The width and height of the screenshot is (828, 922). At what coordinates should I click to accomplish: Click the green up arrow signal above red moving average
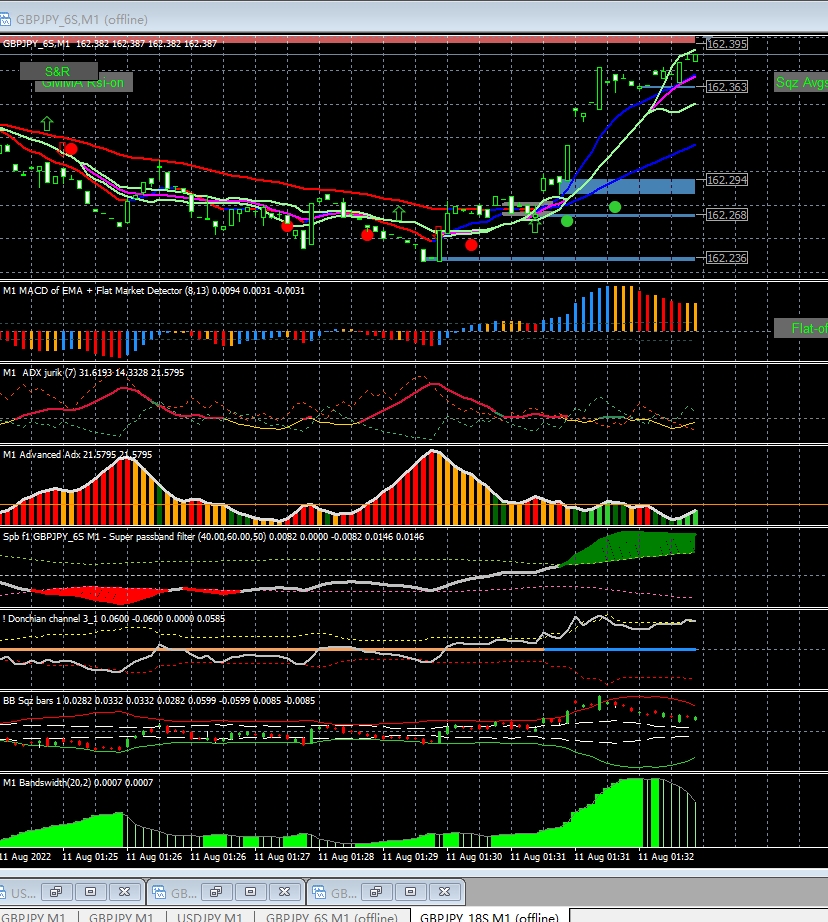tap(46, 123)
